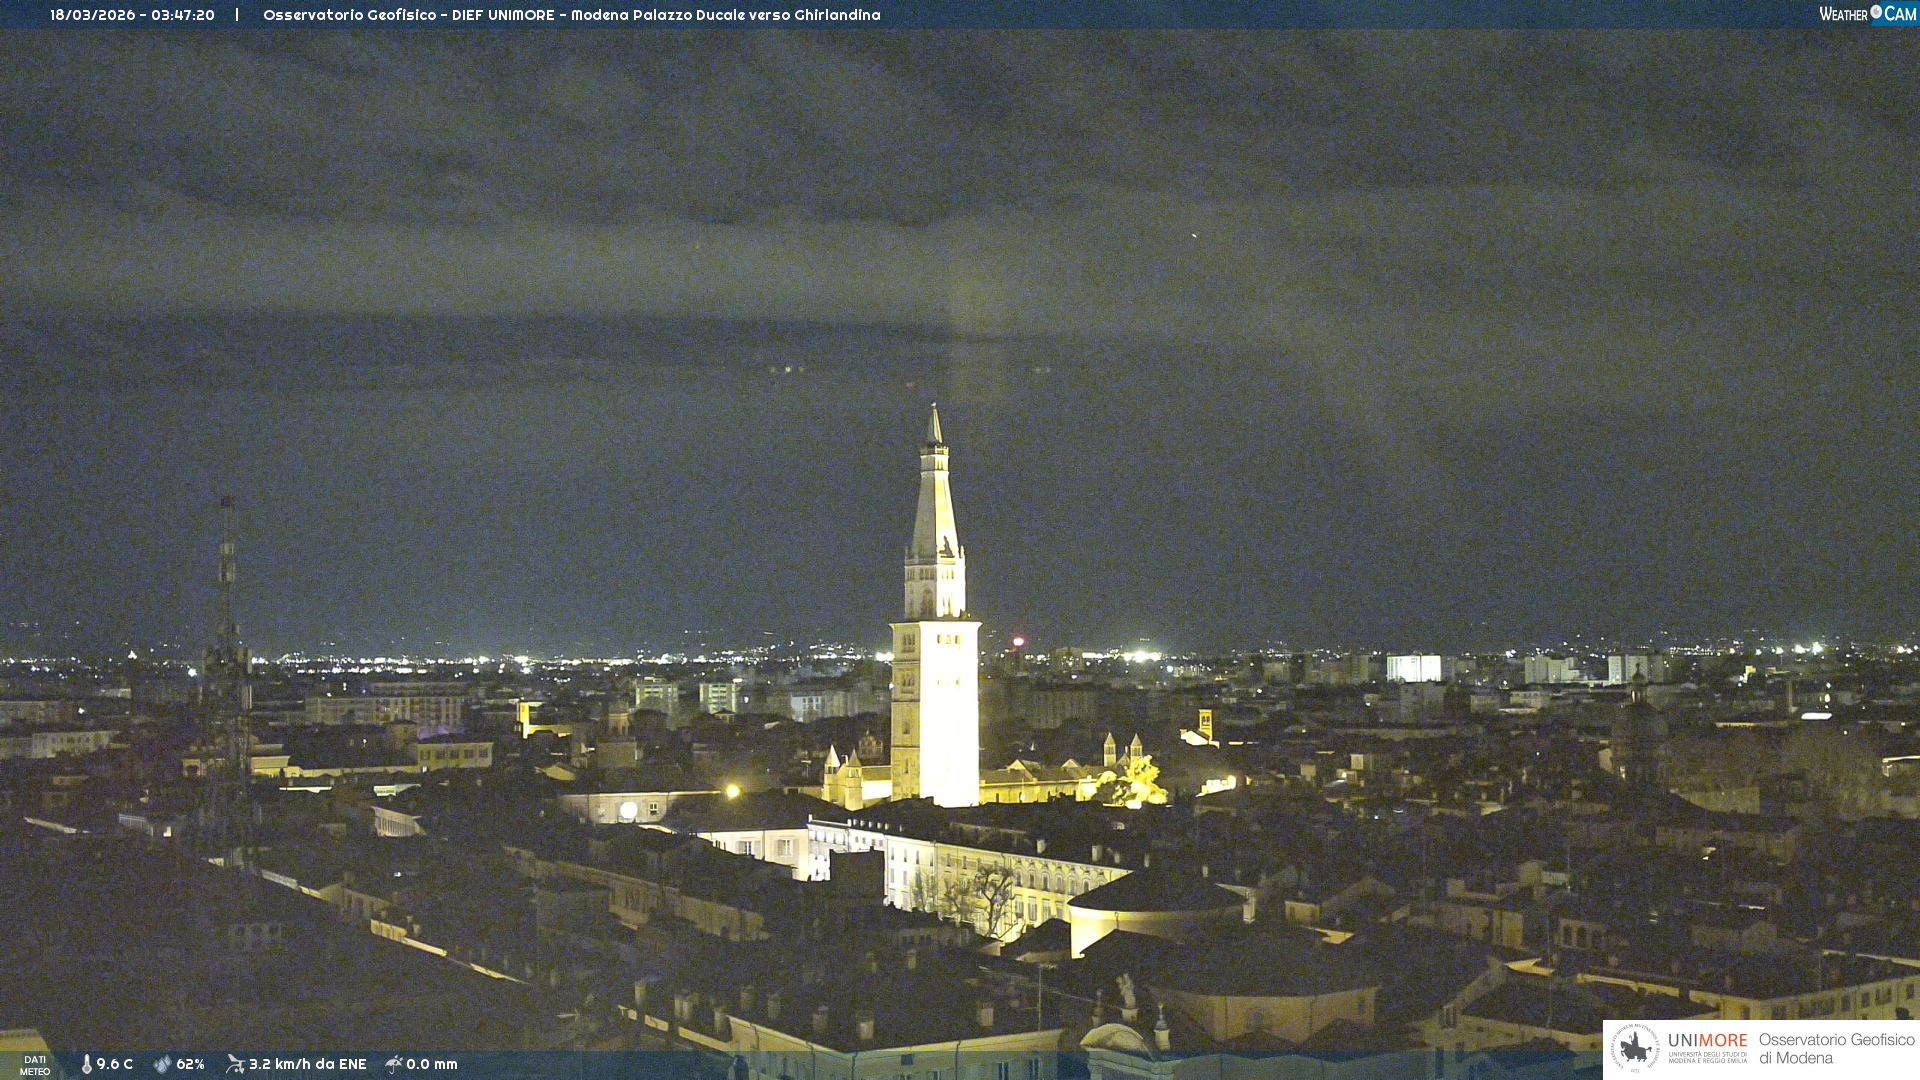
Task: Click the wind vane icon
Action: pos(235,1064)
